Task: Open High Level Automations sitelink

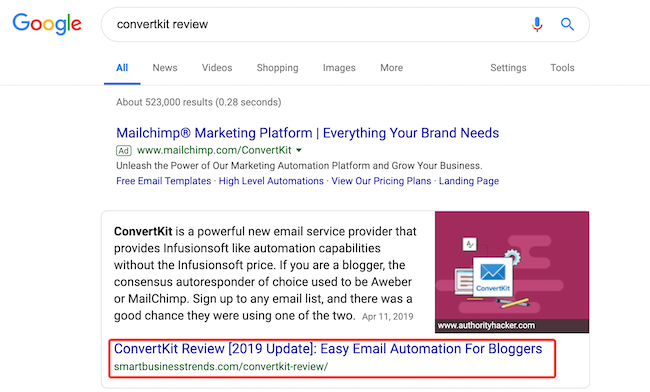Action: [271, 181]
